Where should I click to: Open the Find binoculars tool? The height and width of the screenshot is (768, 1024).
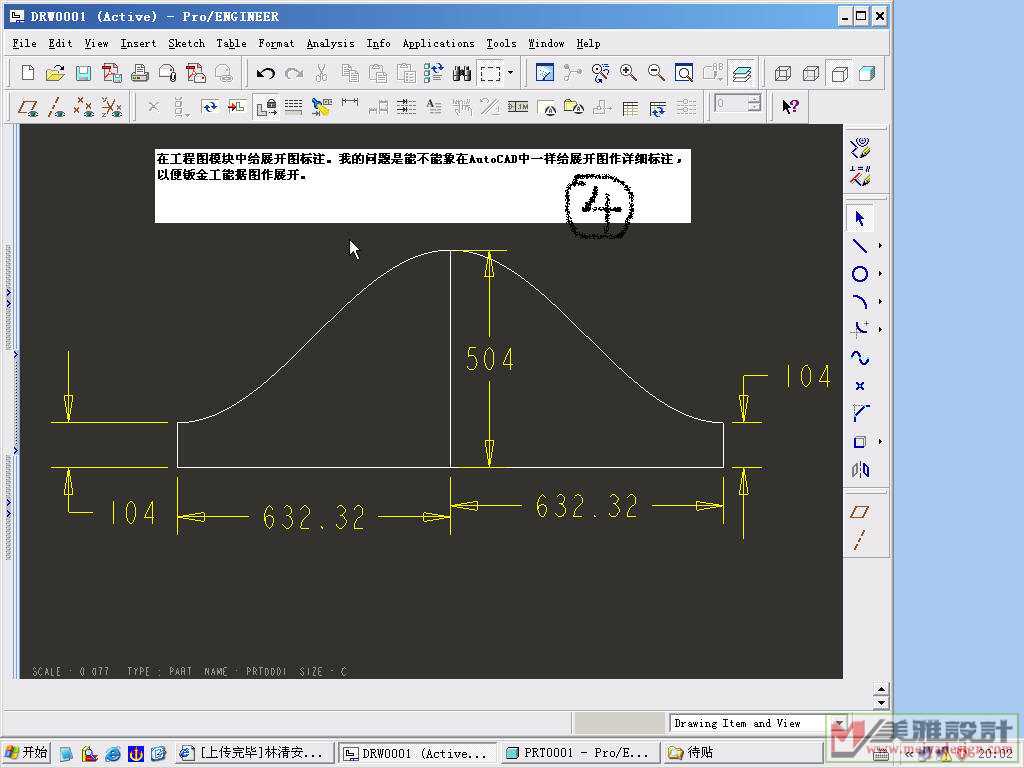click(x=462, y=73)
